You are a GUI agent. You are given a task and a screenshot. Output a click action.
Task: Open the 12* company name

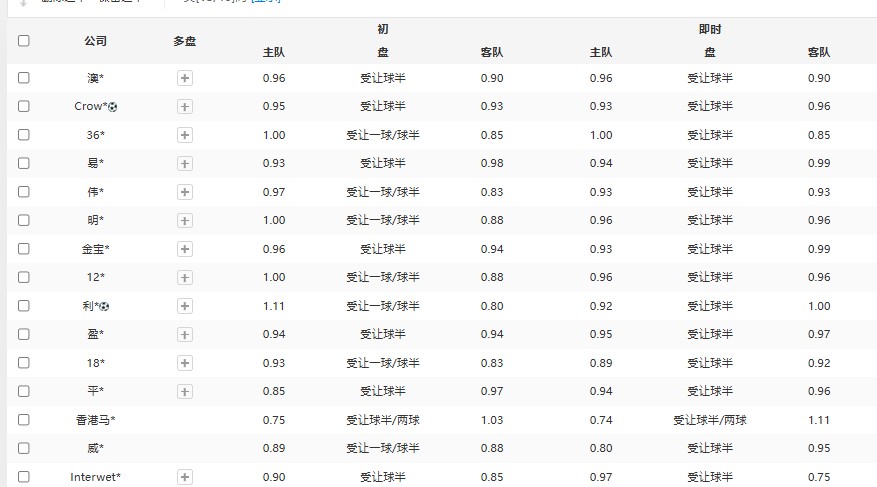point(95,277)
